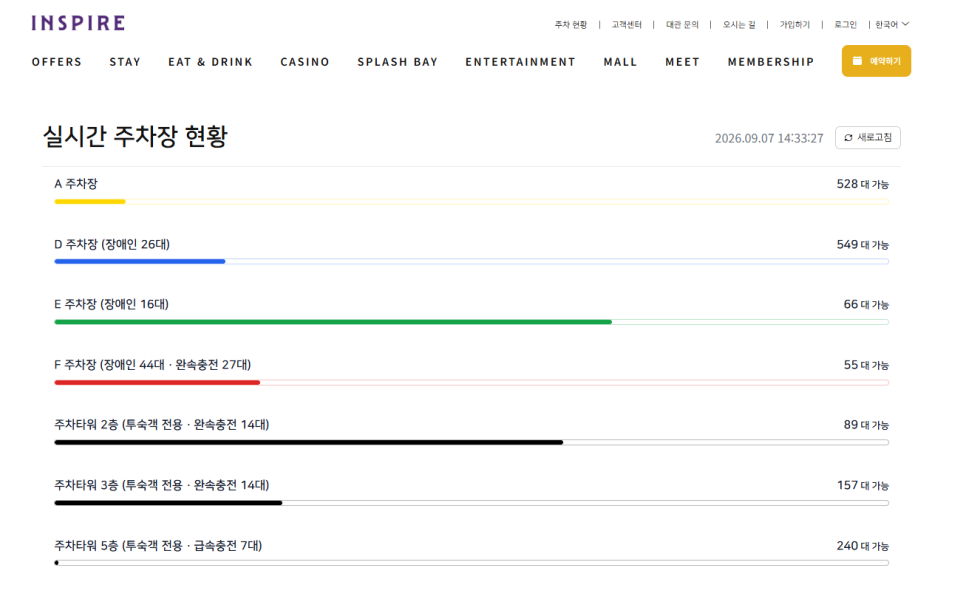Click the A 주차장 row label

(76, 184)
